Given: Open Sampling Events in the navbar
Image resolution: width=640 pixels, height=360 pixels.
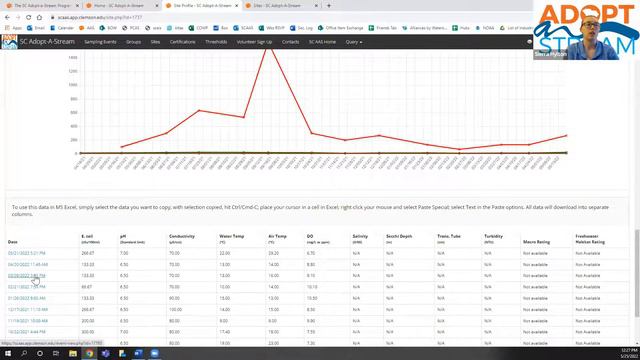Looking at the screenshot, I should pyautogui.click(x=100, y=42).
